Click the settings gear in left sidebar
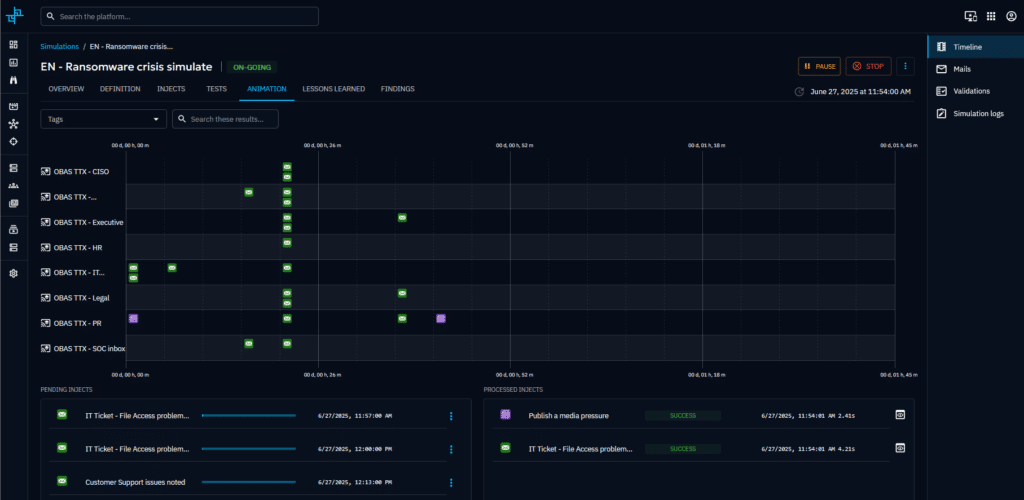The width and height of the screenshot is (1024, 500). pyautogui.click(x=13, y=273)
